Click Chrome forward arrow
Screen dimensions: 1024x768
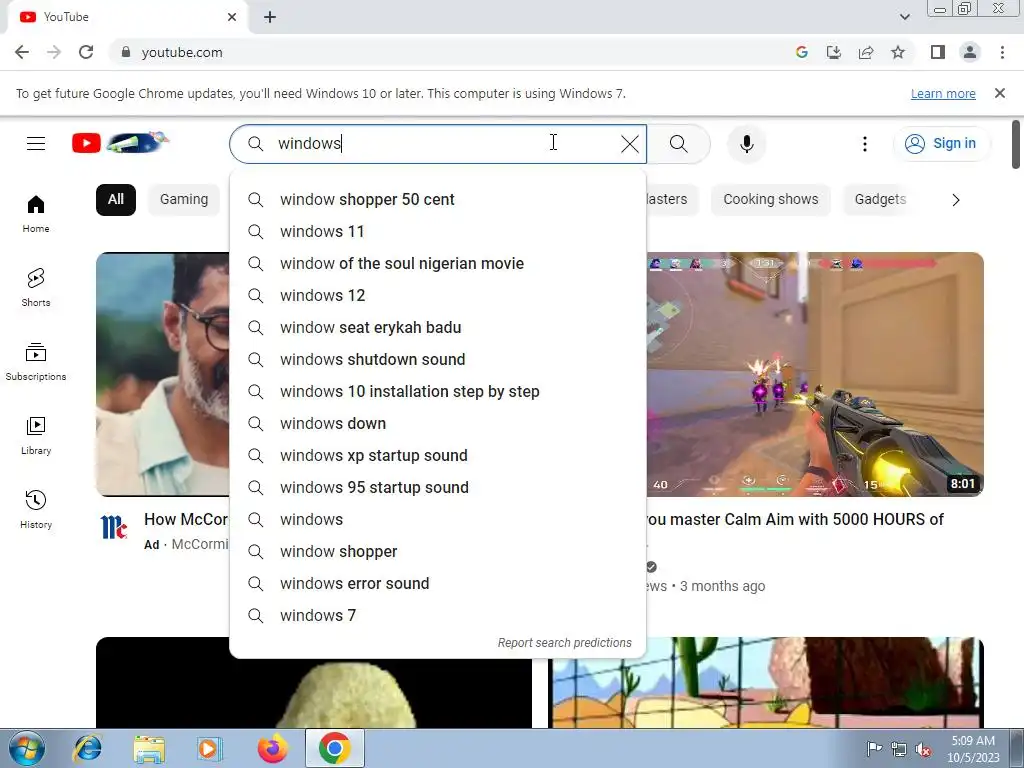click(x=54, y=52)
